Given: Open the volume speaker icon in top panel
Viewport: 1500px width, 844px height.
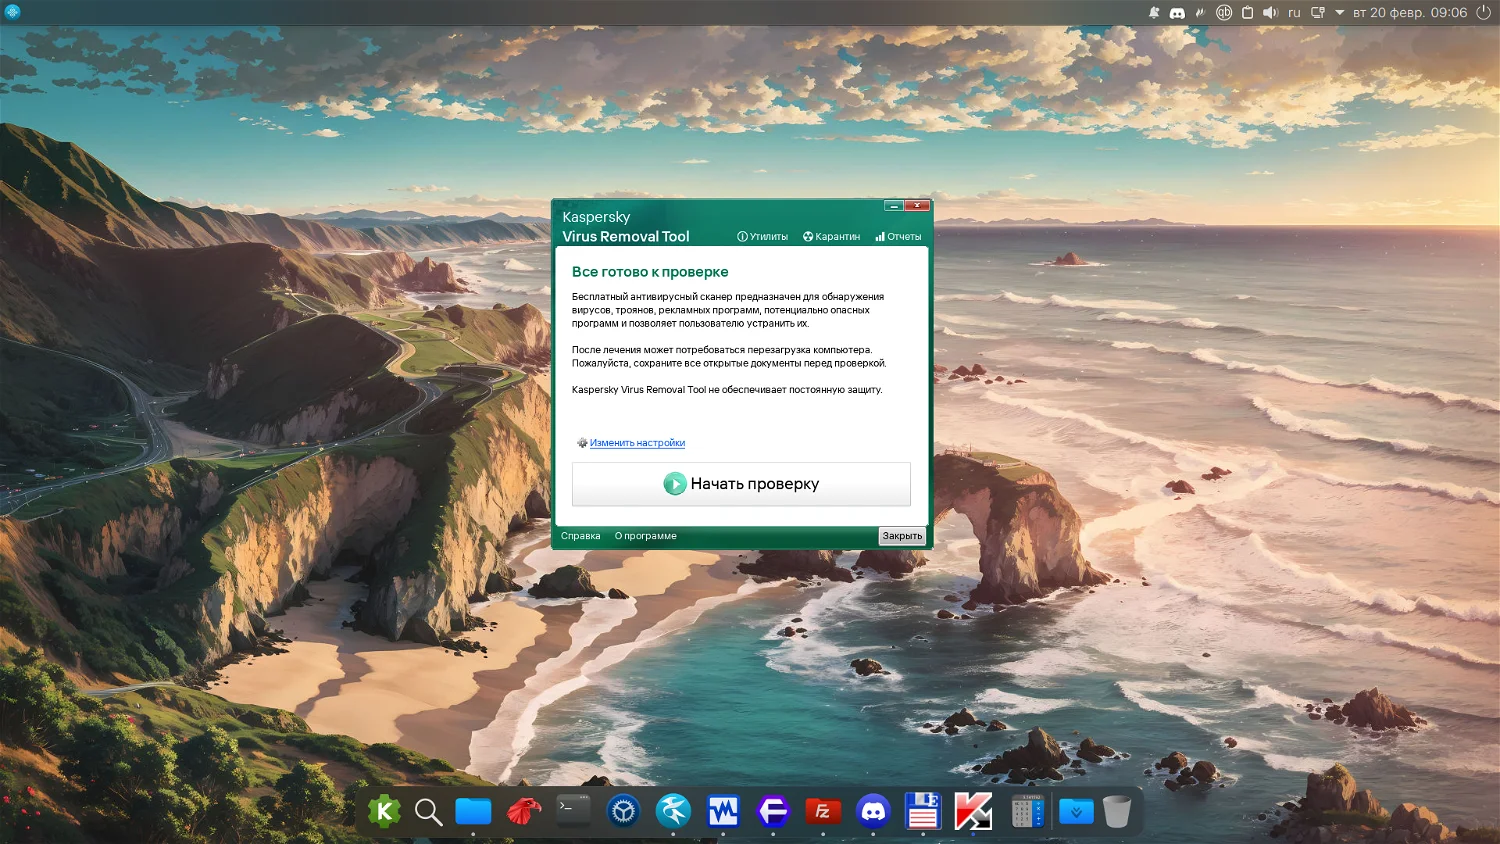Looking at the screenshot, I should (x=1270, y=13).
